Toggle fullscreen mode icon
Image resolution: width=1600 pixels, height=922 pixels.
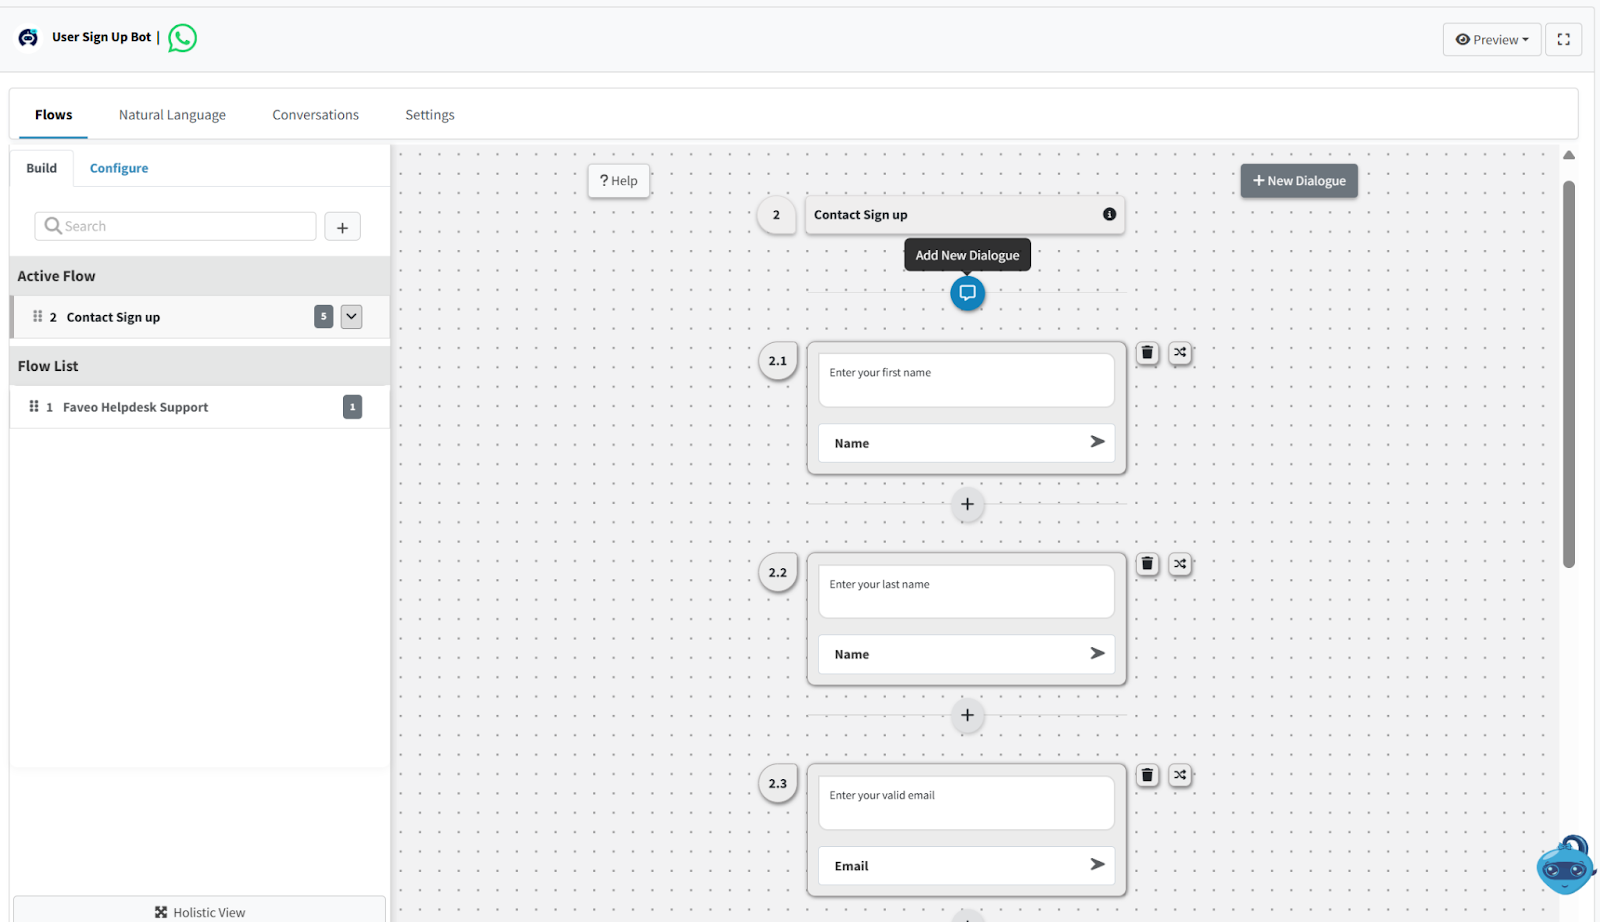pos(1563,39)
